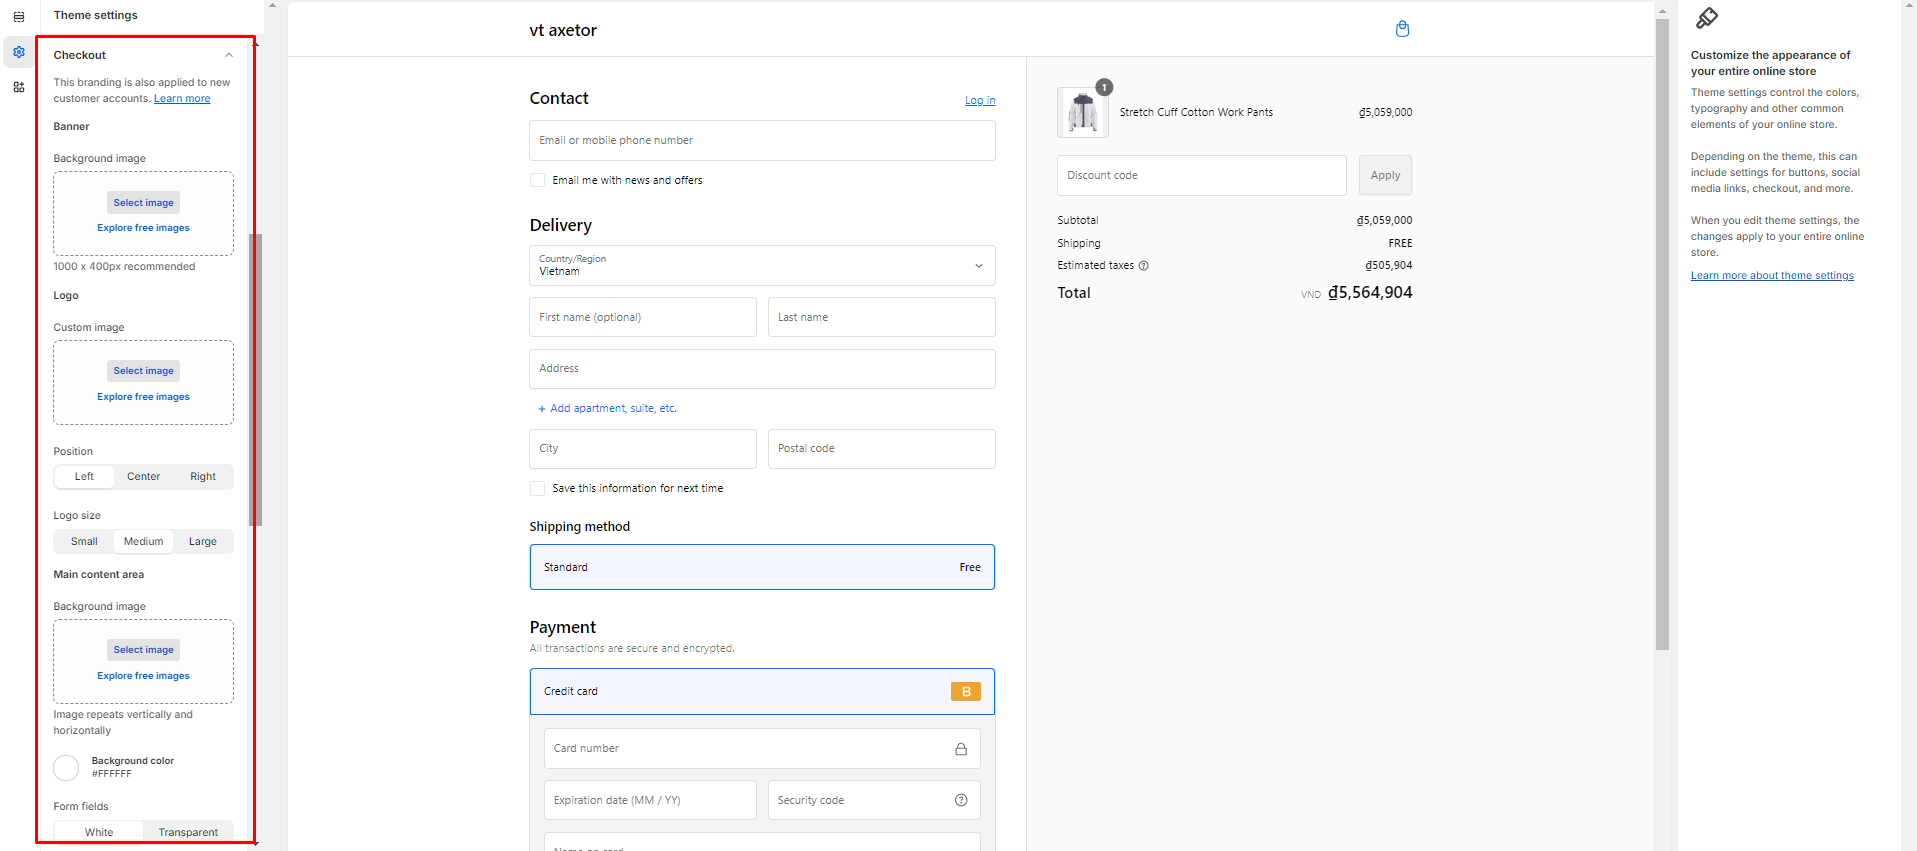Open the Country/Region dropdown
Viewport: 1917px width, 851px height.
762,266
